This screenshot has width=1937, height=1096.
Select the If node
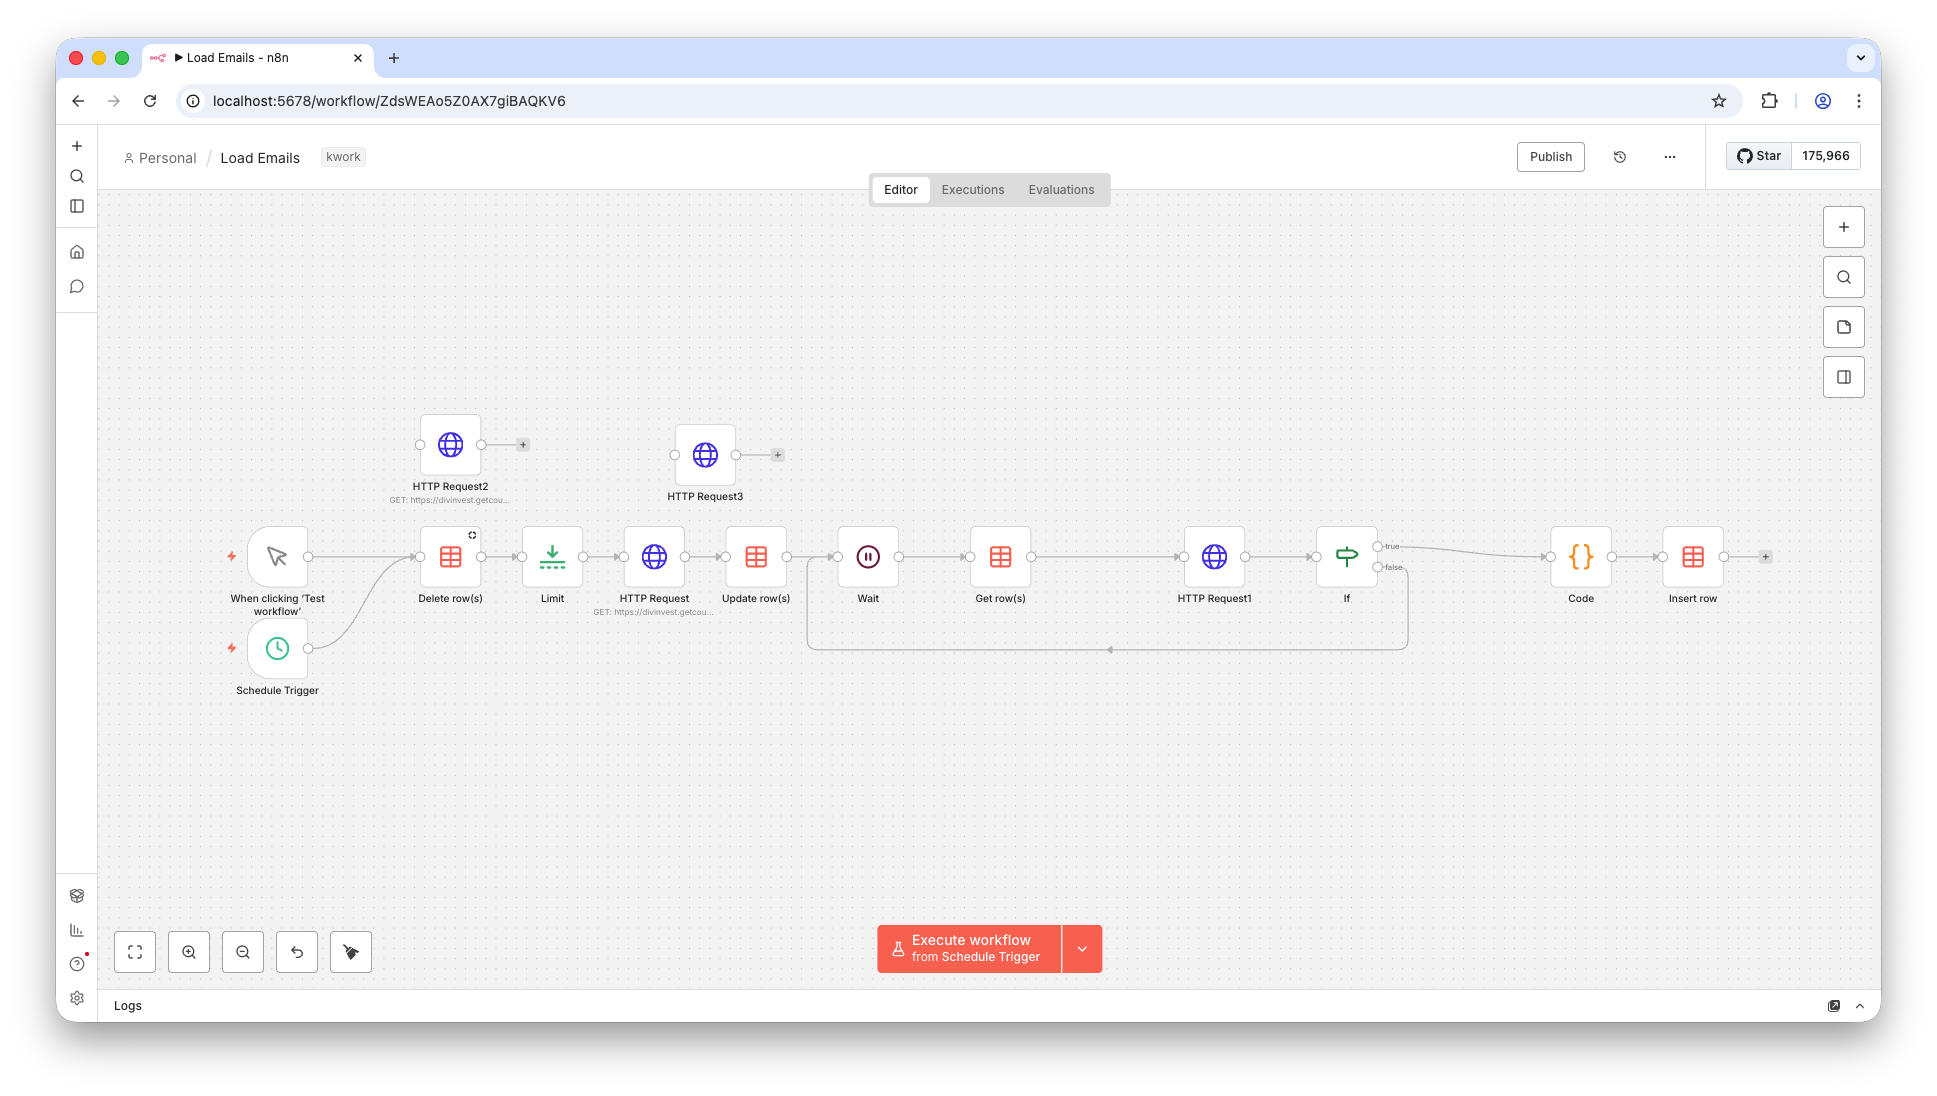pyautogui.click(x=1346, y=557)
